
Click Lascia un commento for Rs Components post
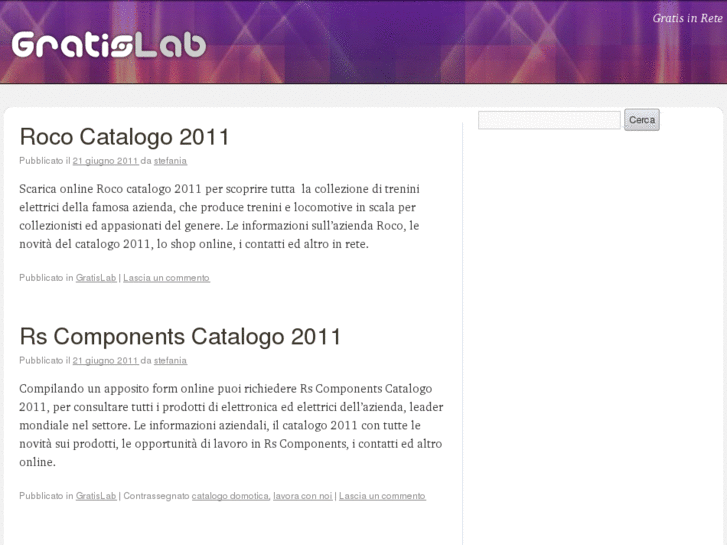coord(382,496)
